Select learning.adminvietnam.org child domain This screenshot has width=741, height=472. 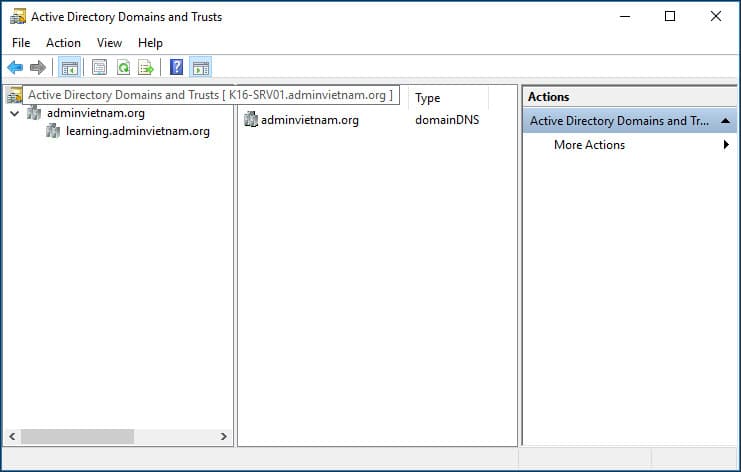pos(138,131)
